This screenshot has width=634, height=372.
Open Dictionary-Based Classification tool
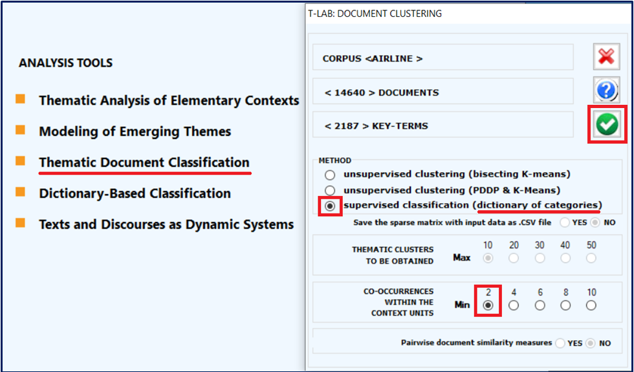click(x=135, y=193)
